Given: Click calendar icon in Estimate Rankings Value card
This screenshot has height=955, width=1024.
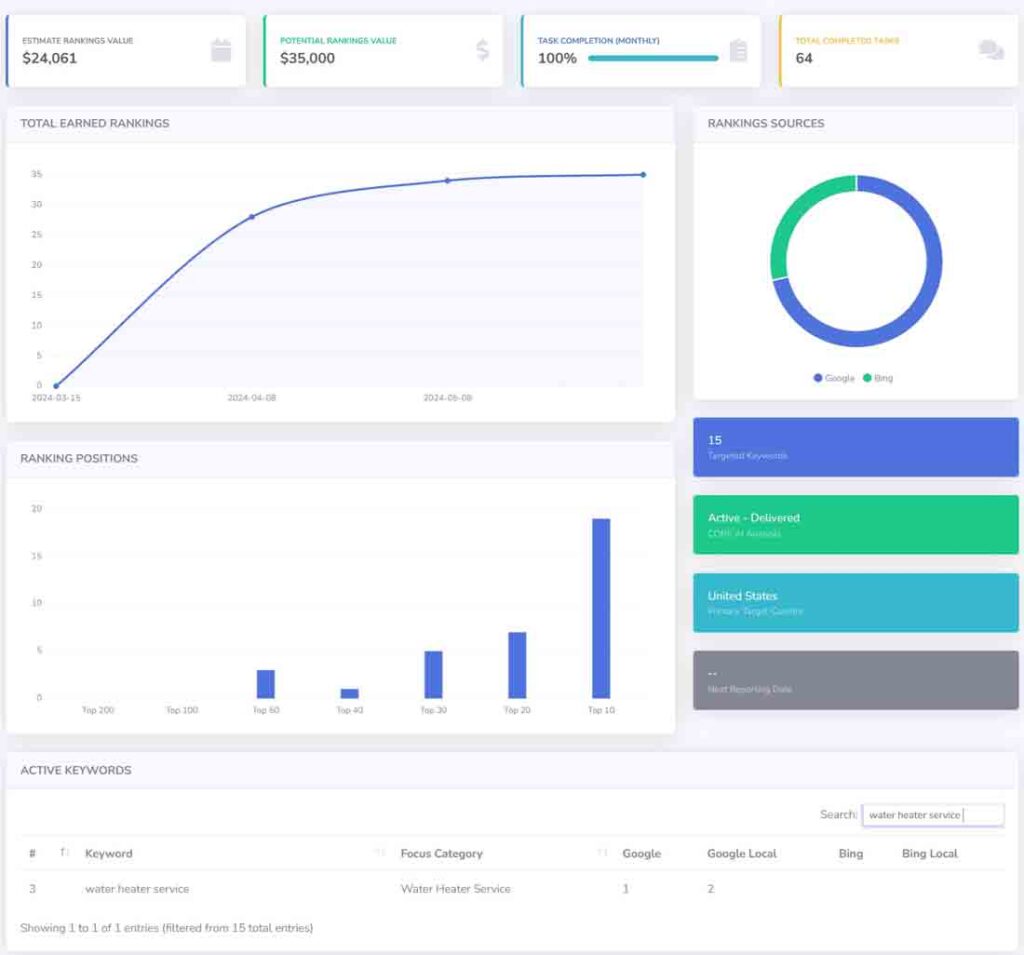Looking at the screenshot, I should click(x=221, y=51).
